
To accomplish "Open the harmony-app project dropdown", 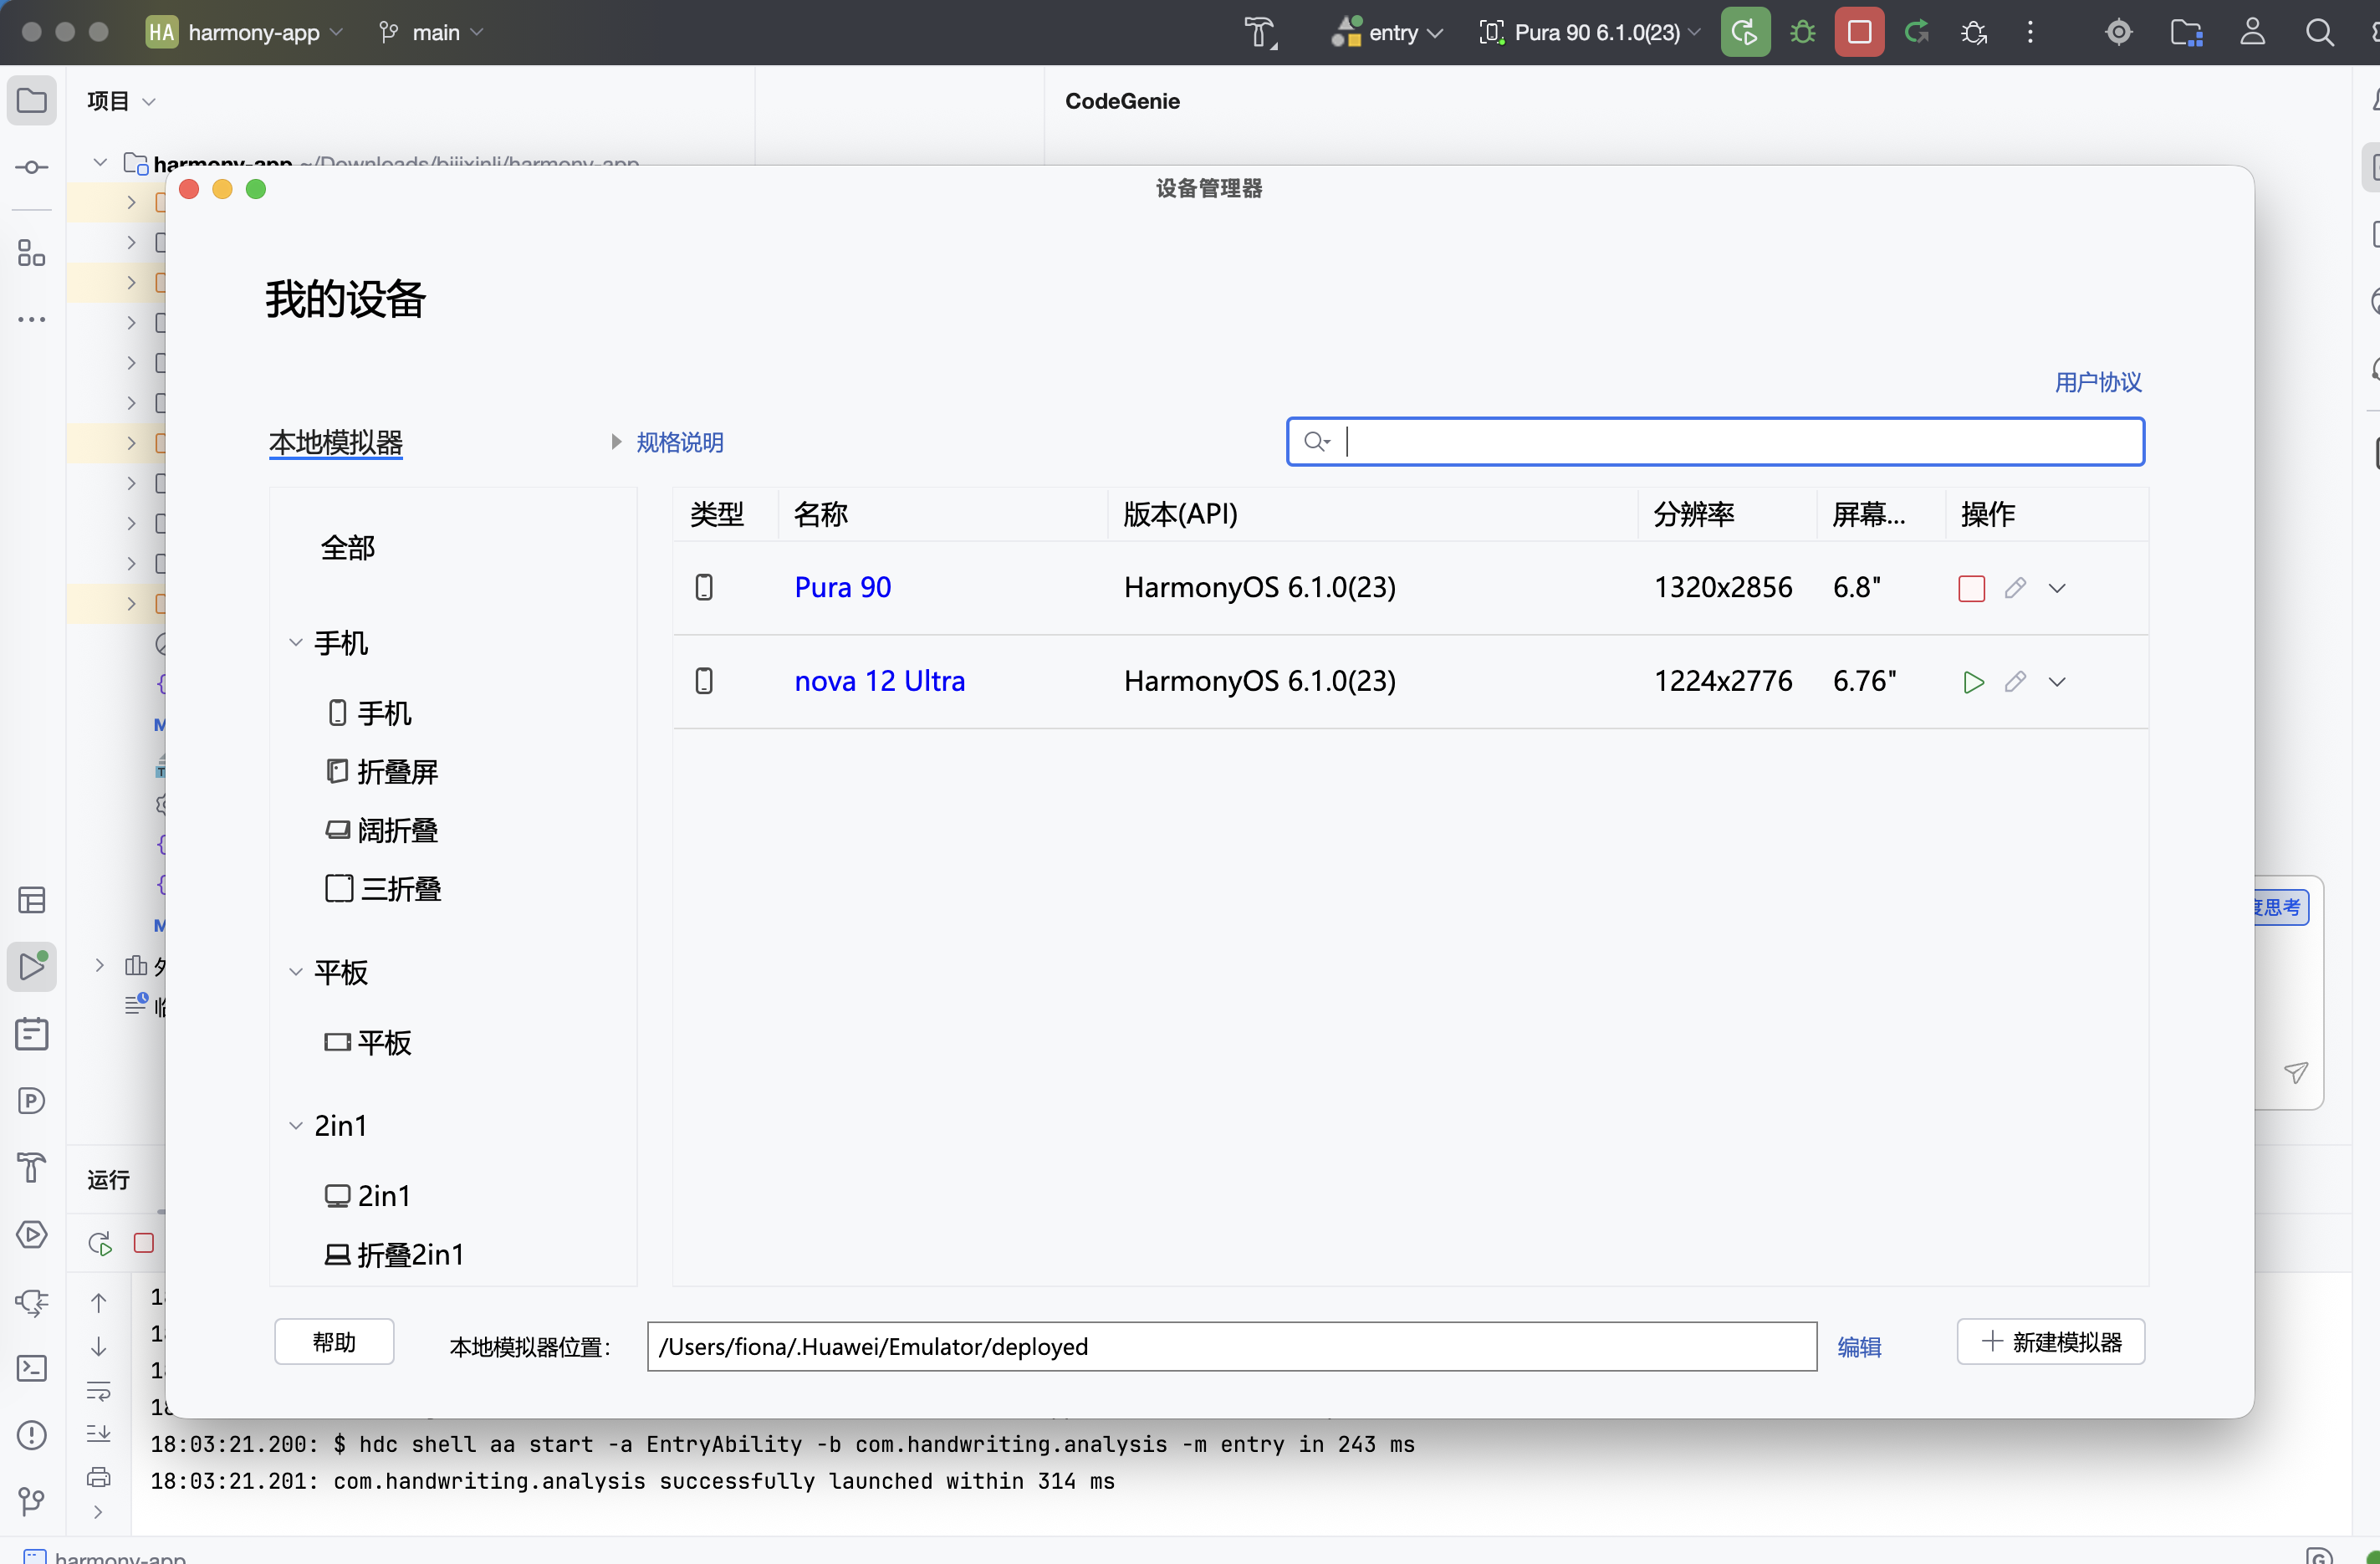I will (x=245, y=32).
